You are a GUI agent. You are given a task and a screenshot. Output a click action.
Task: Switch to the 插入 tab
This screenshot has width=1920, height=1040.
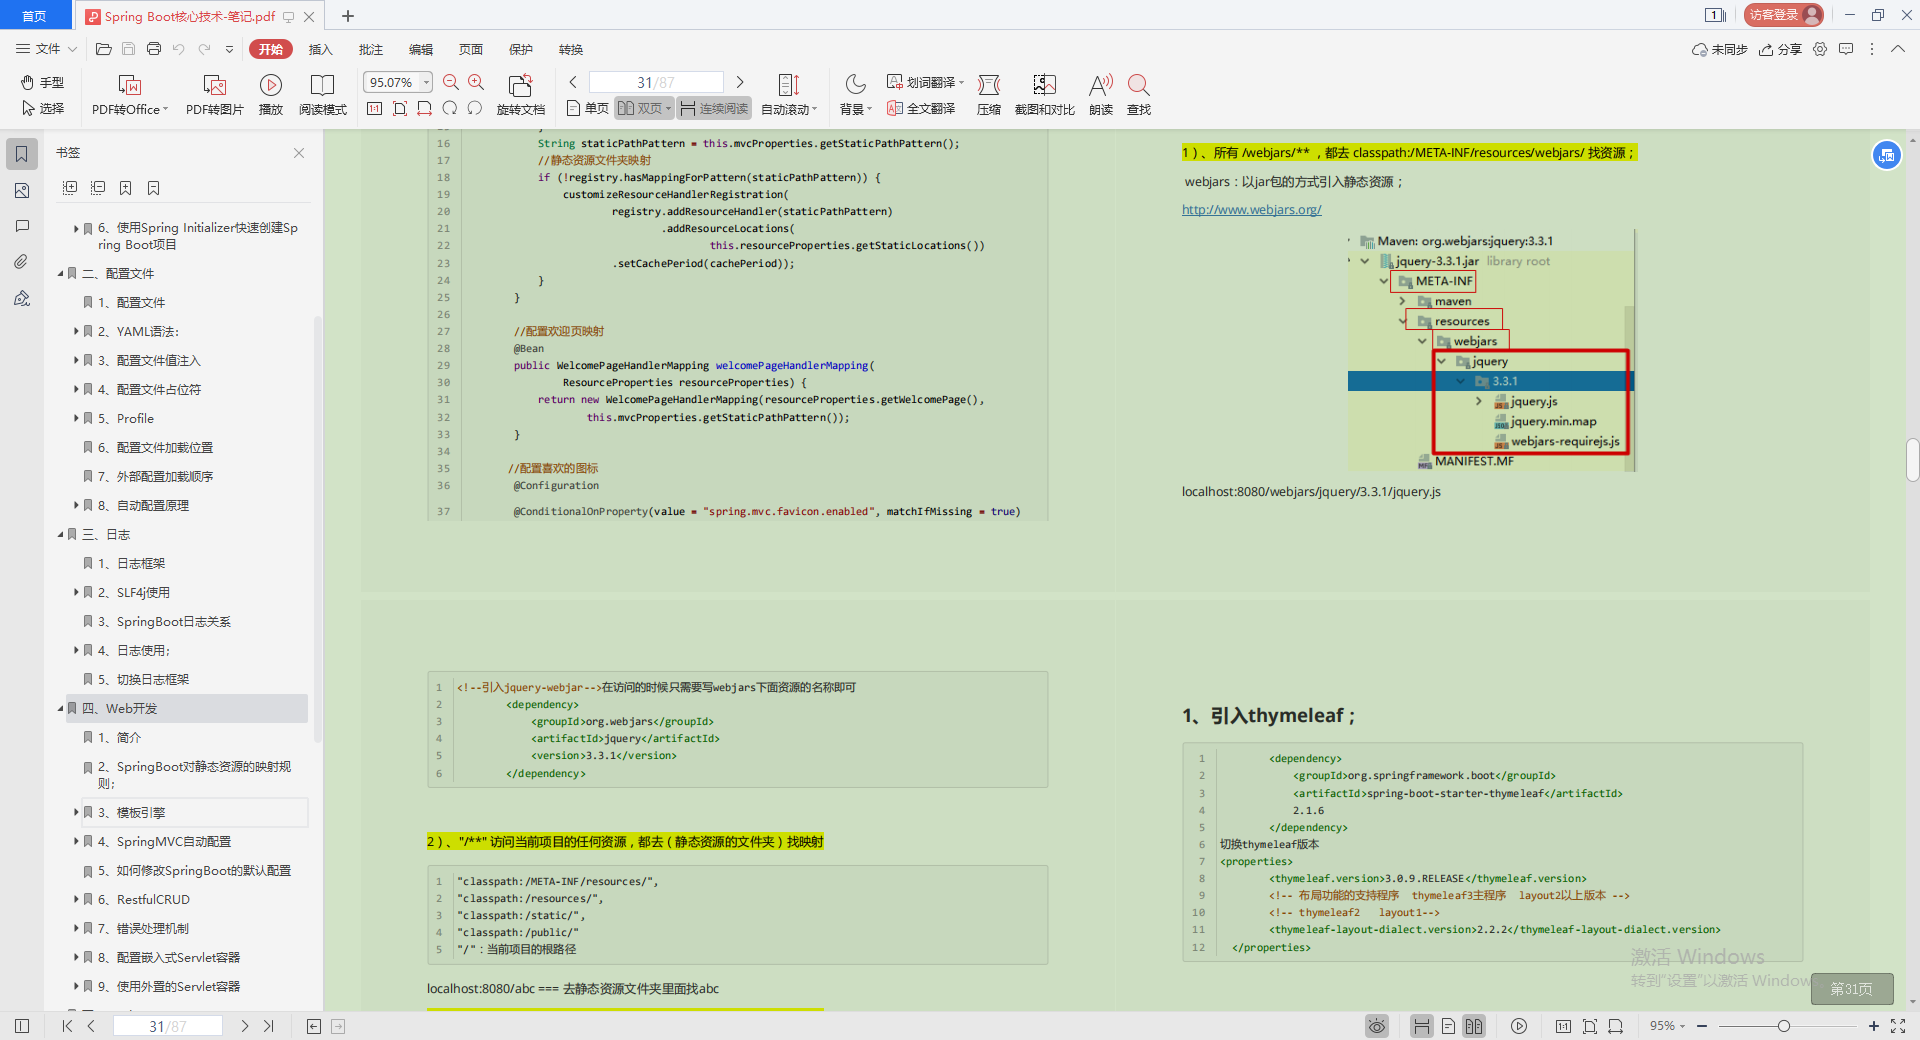click(320, 49)
